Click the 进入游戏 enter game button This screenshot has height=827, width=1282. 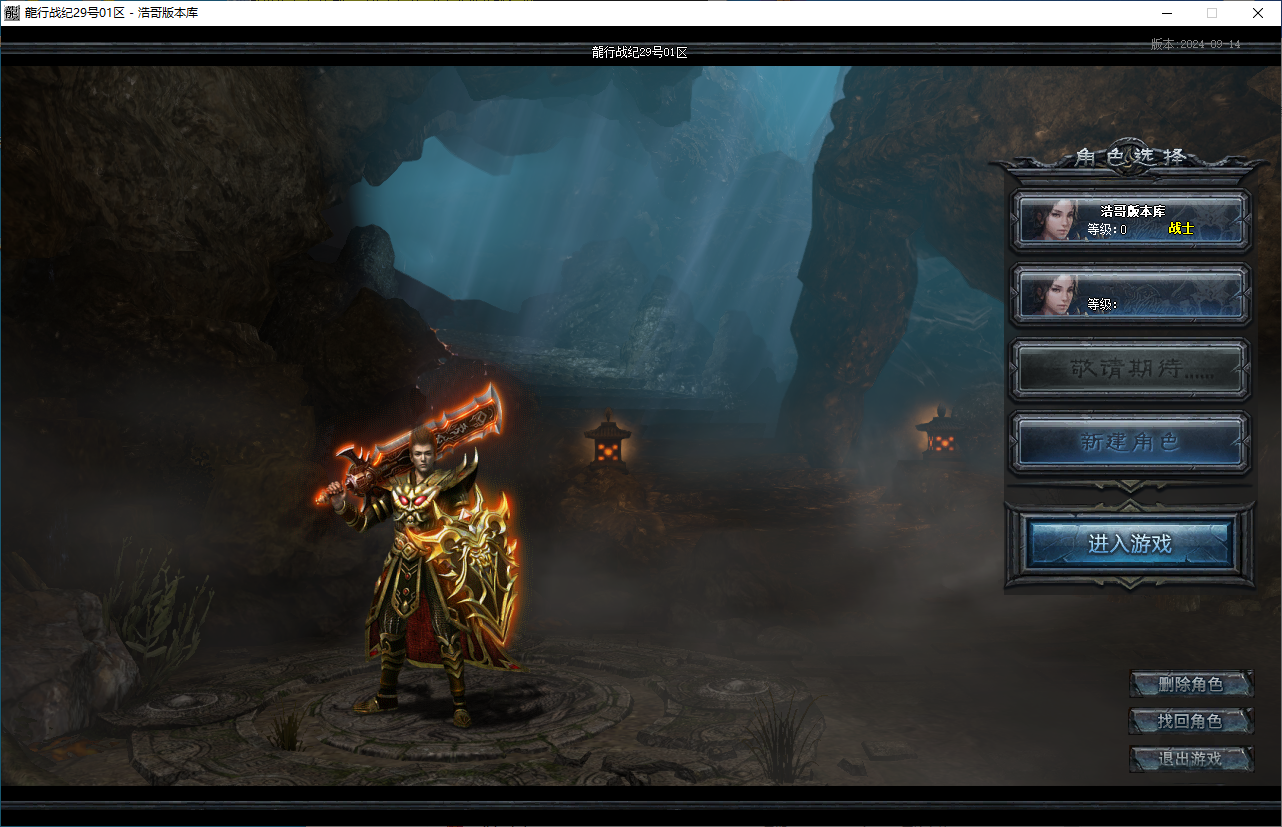coord(1130,544)
